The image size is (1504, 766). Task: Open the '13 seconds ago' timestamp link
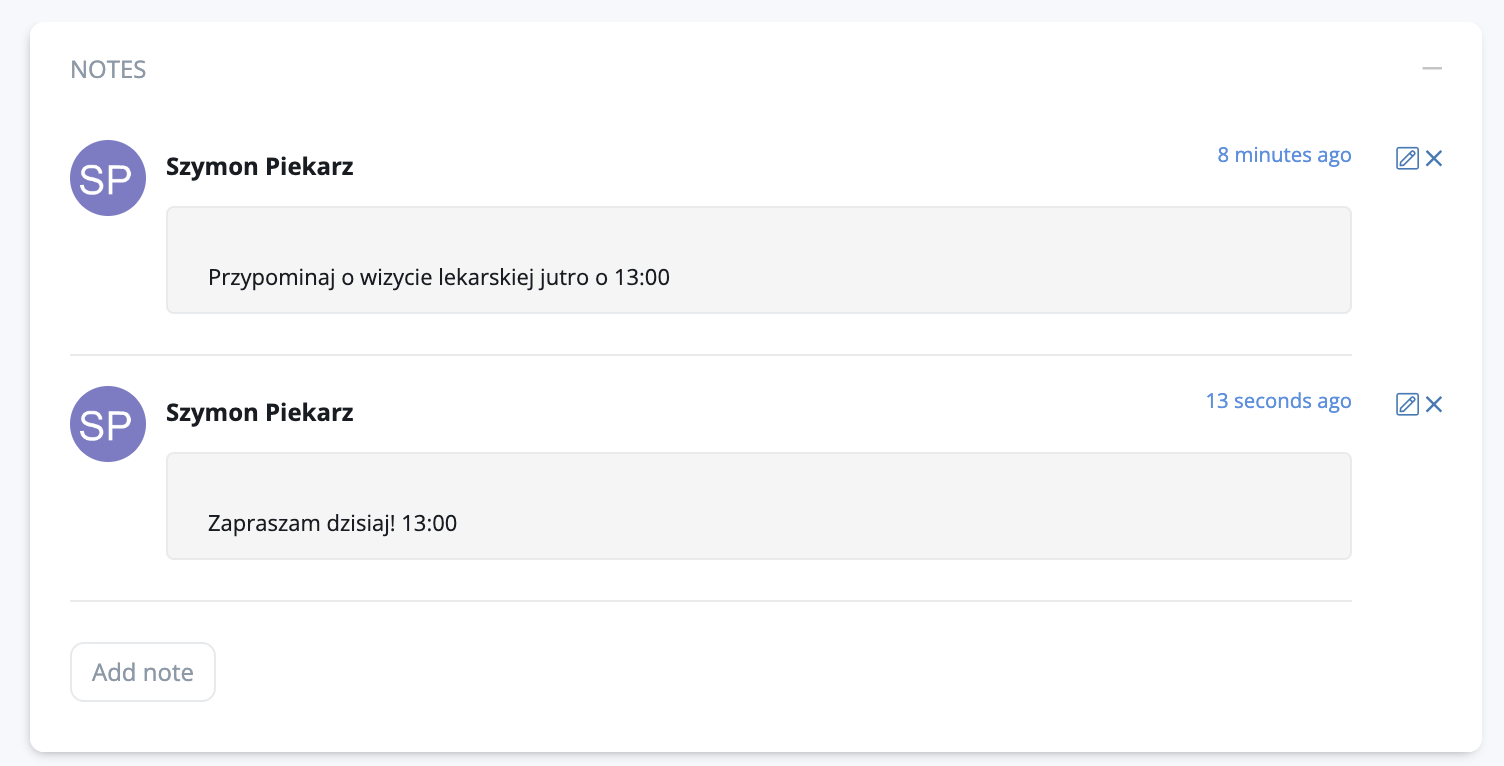point(1278,401)
